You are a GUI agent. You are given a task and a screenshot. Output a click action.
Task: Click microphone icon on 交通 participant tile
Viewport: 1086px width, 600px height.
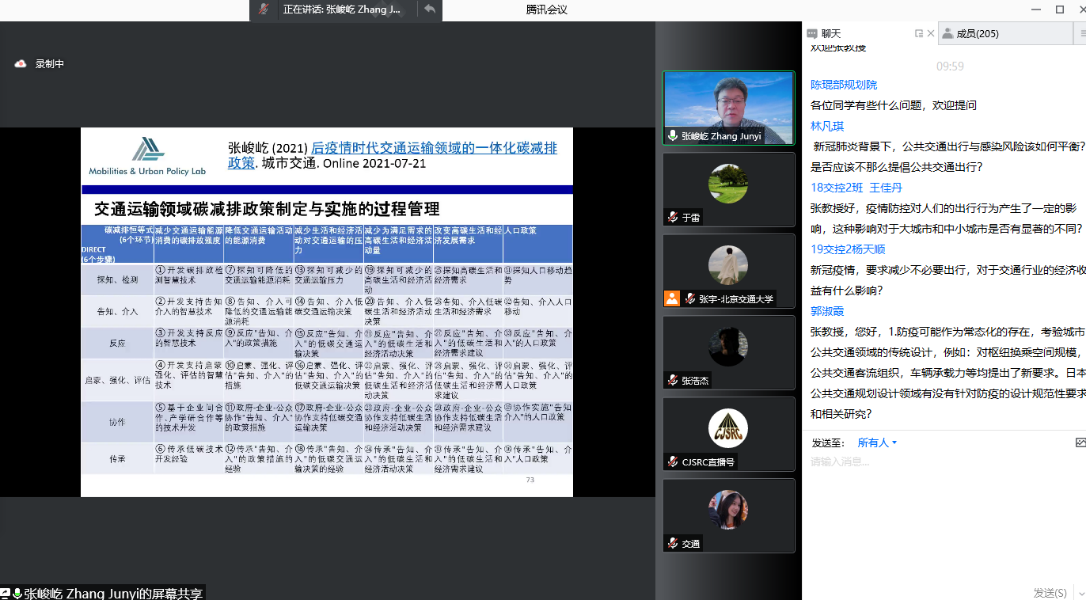click(673, 544)
